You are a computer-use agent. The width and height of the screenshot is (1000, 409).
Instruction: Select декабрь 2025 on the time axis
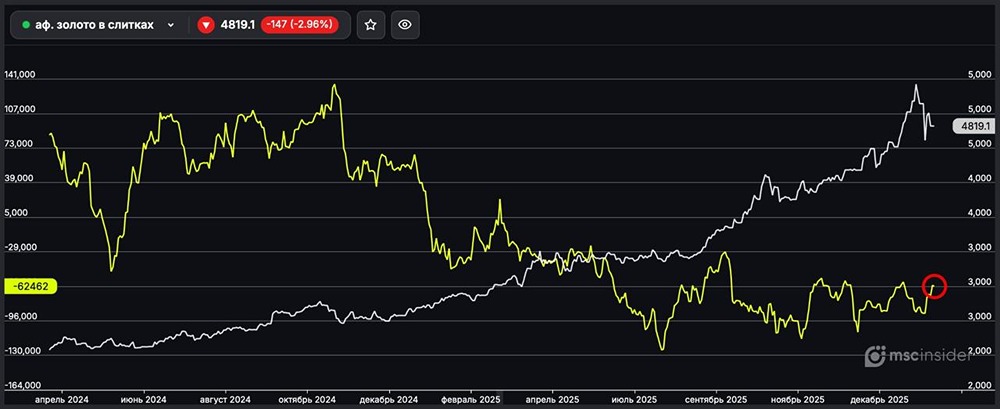click(x=879, y=398)
